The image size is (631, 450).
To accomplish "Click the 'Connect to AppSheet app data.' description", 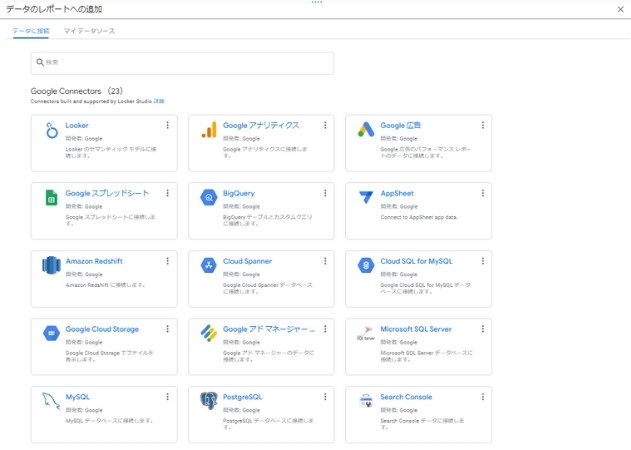I will click(x=419, y=217).
